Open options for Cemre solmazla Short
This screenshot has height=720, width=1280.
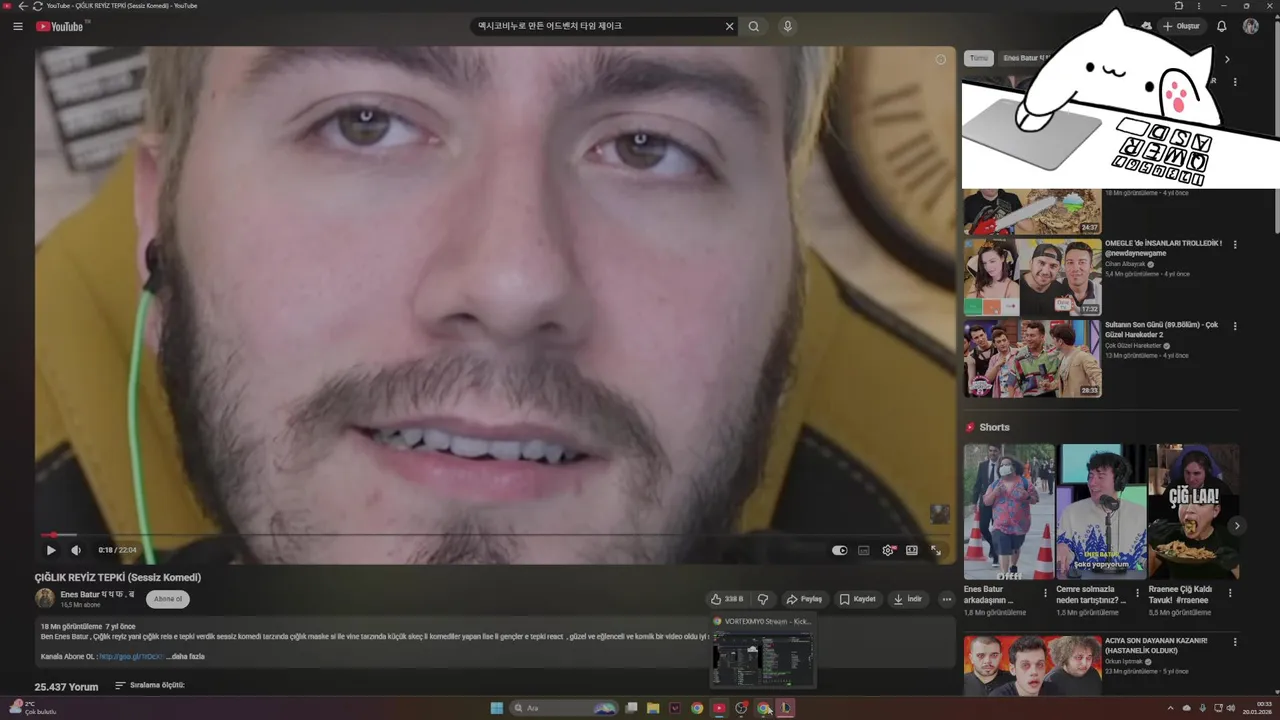[x=1137, y=593]
